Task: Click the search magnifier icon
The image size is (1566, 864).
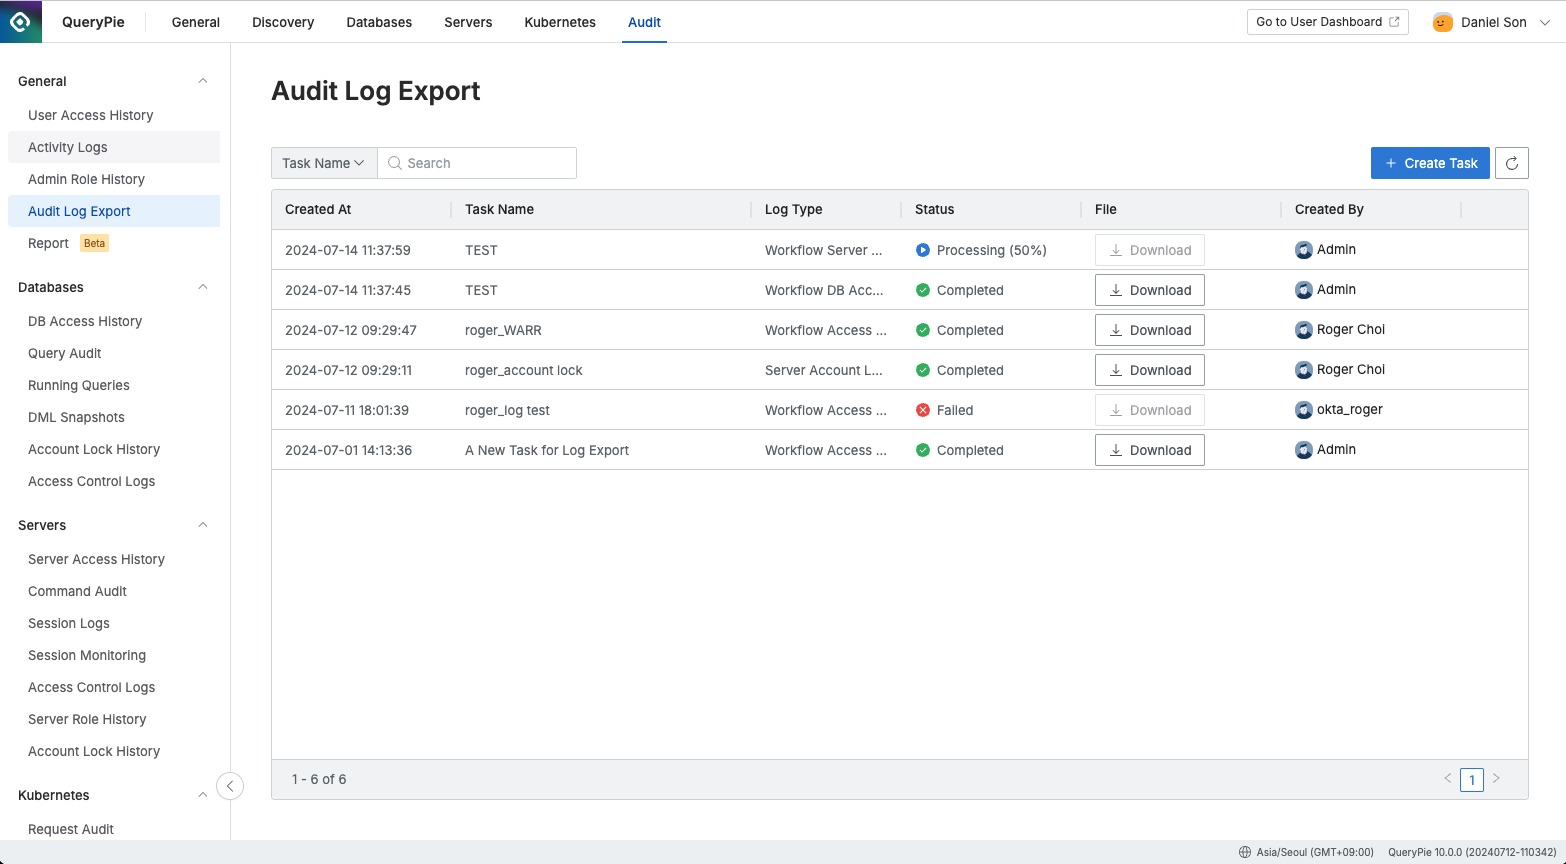Action: (394, 163)
